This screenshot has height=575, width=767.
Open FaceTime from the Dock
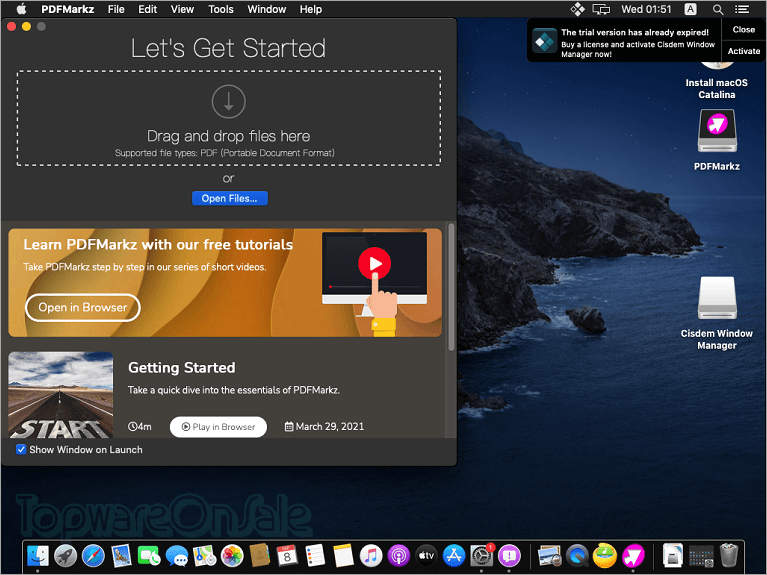point(149,556)
